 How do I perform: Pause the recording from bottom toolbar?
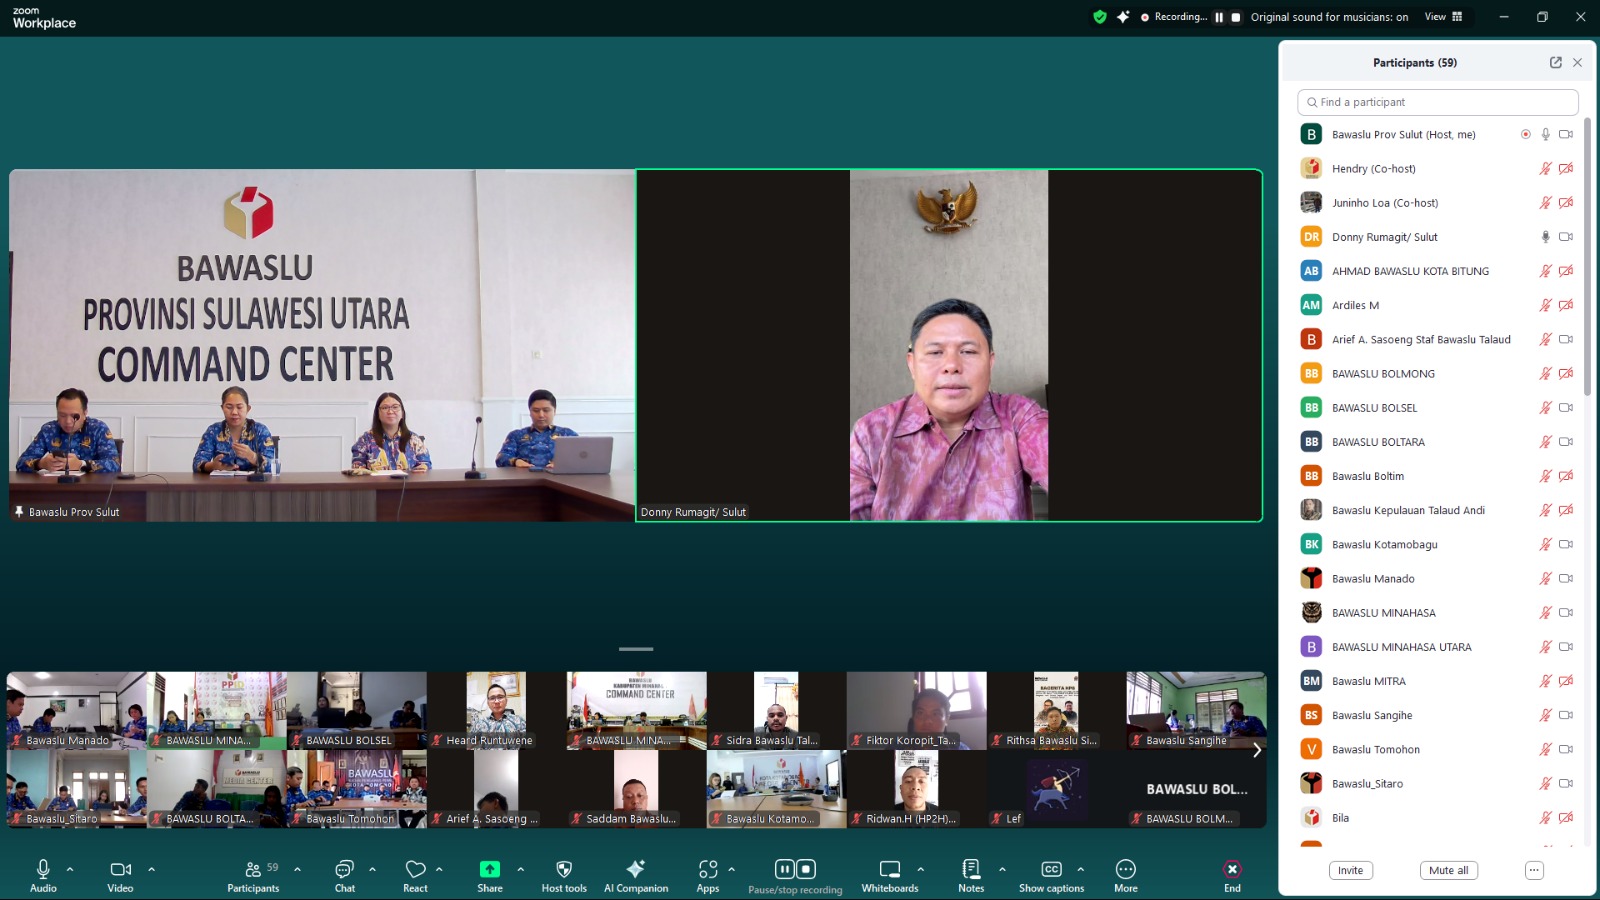[785, 869]
